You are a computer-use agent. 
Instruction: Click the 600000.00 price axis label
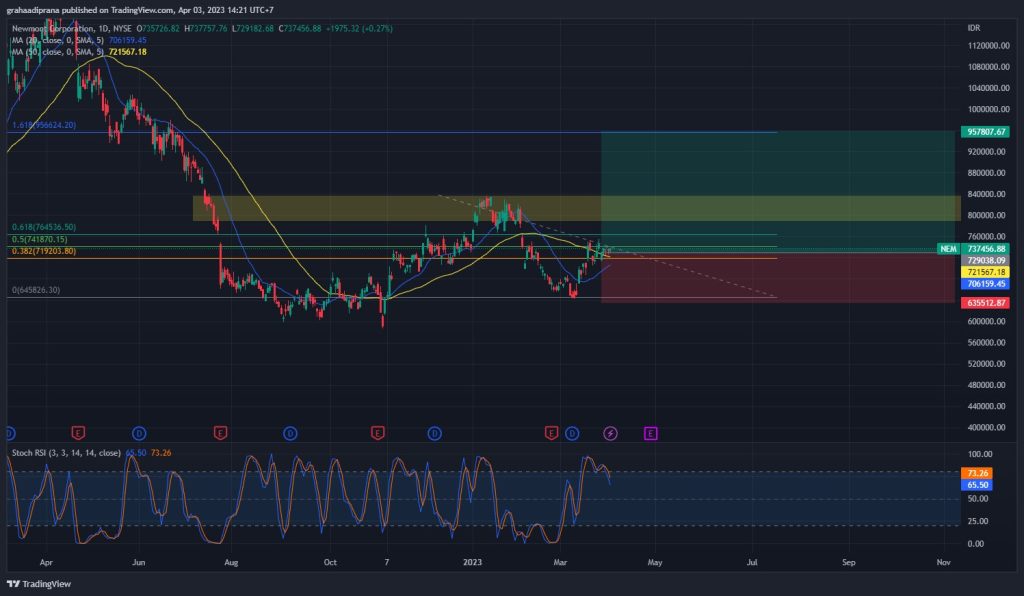coord(987,321)
